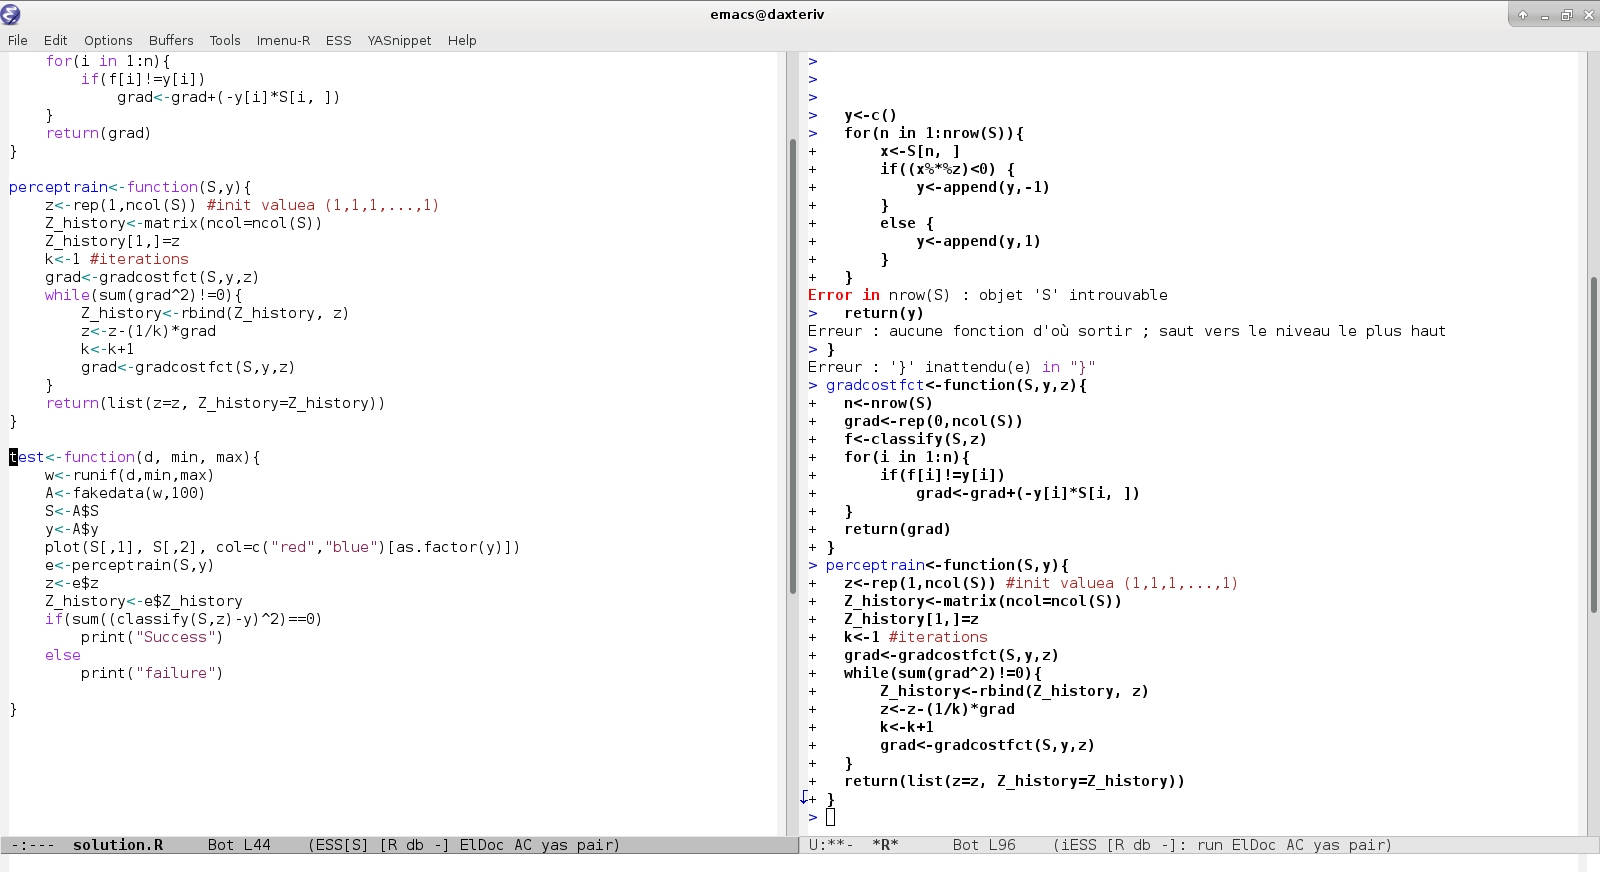Click 'k<-1 #iterations' line in left editor

[116, 259]
